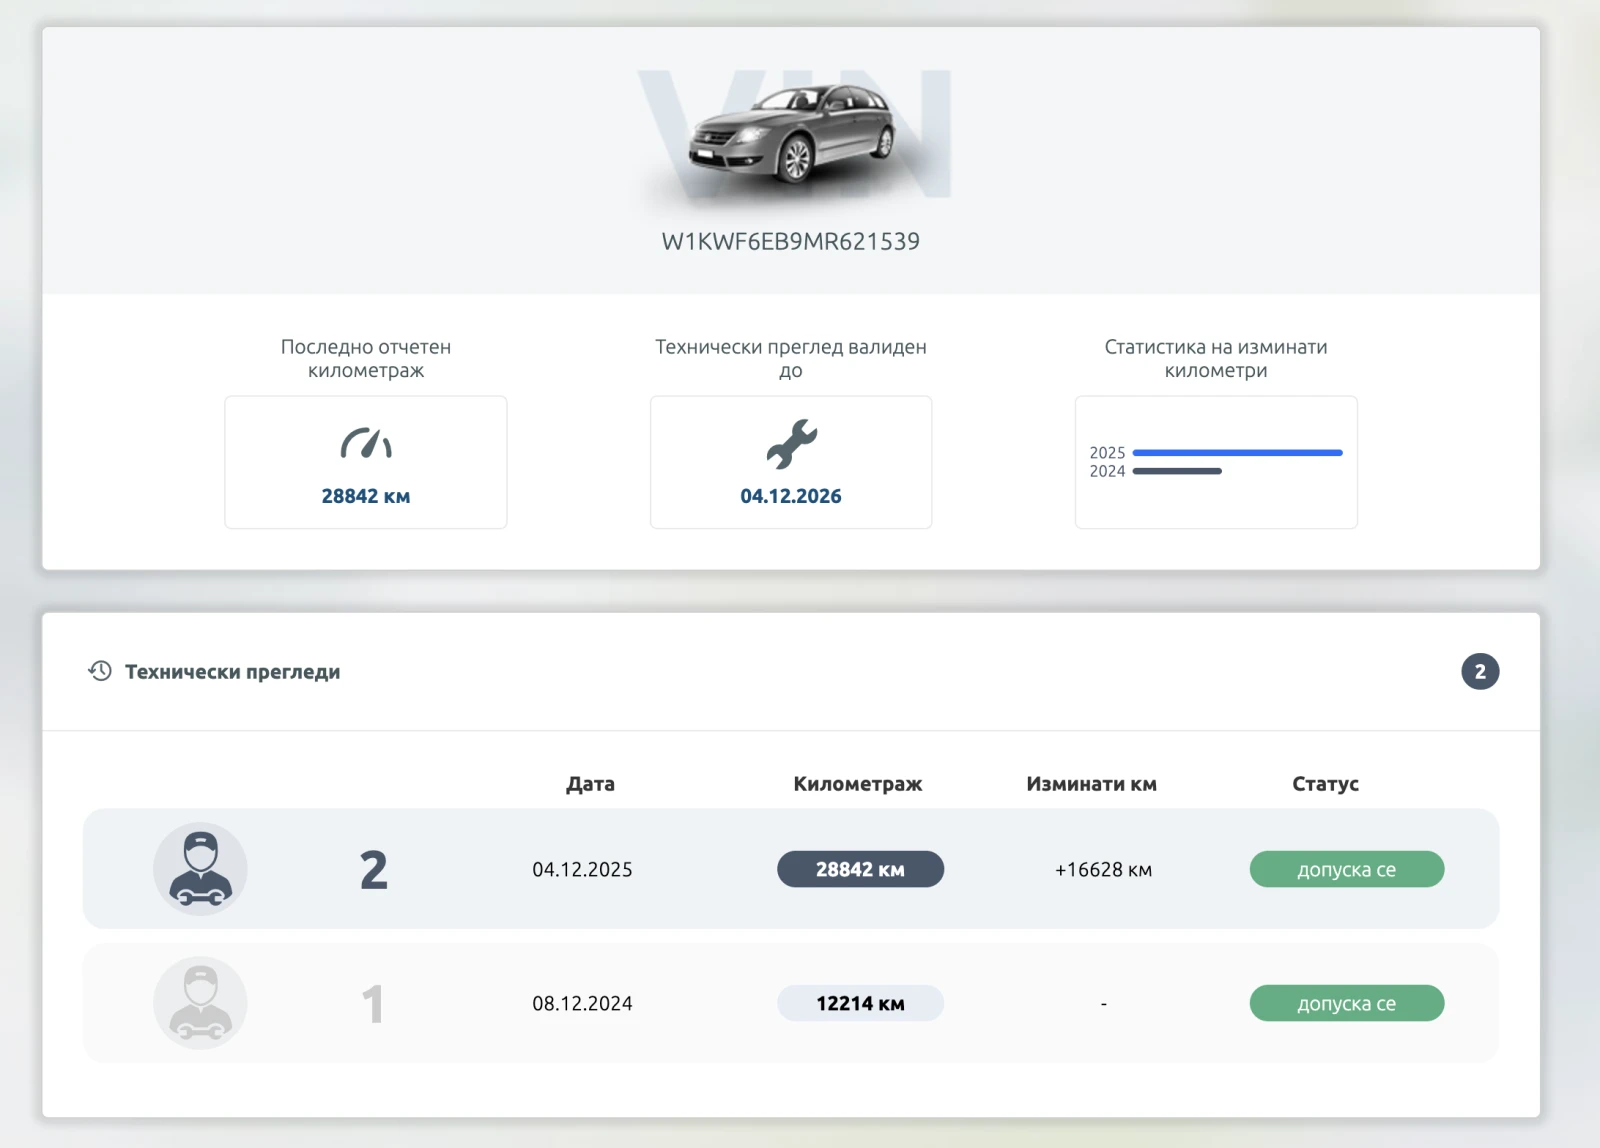Click the mechanic avatar in inspection row 2

[x=200, y=869]
